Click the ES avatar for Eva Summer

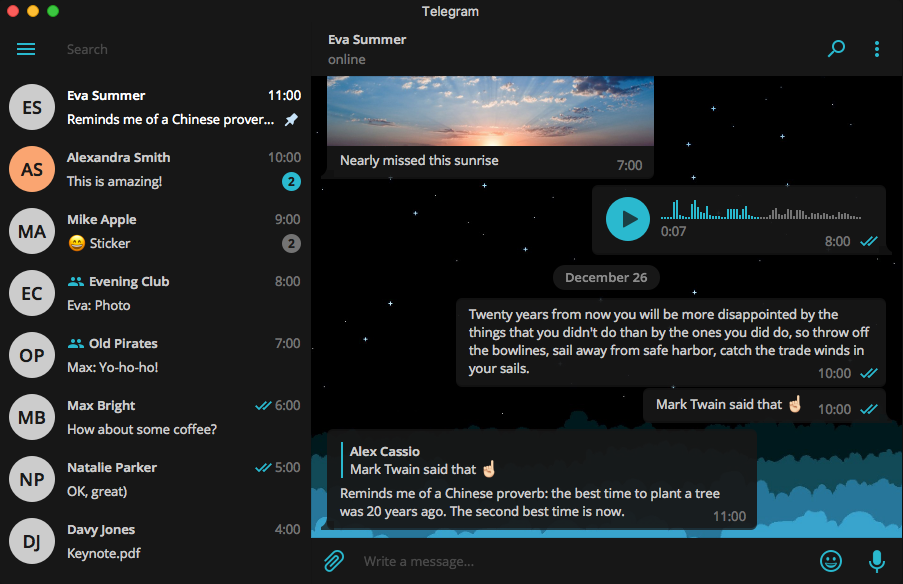(x=32, y=107)
